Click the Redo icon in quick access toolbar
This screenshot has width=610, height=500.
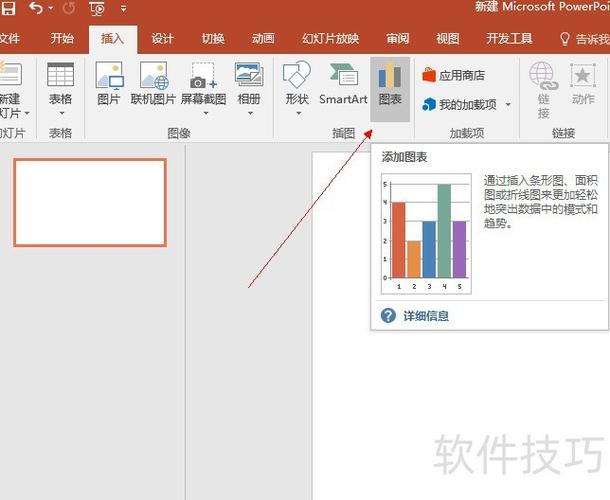click(x=69, y=8)
